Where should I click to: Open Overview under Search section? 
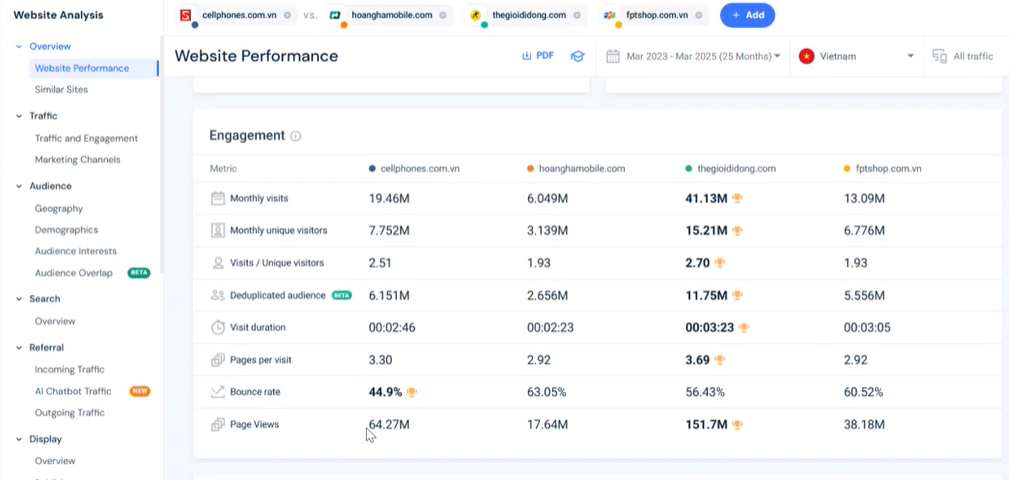[55, 321]
